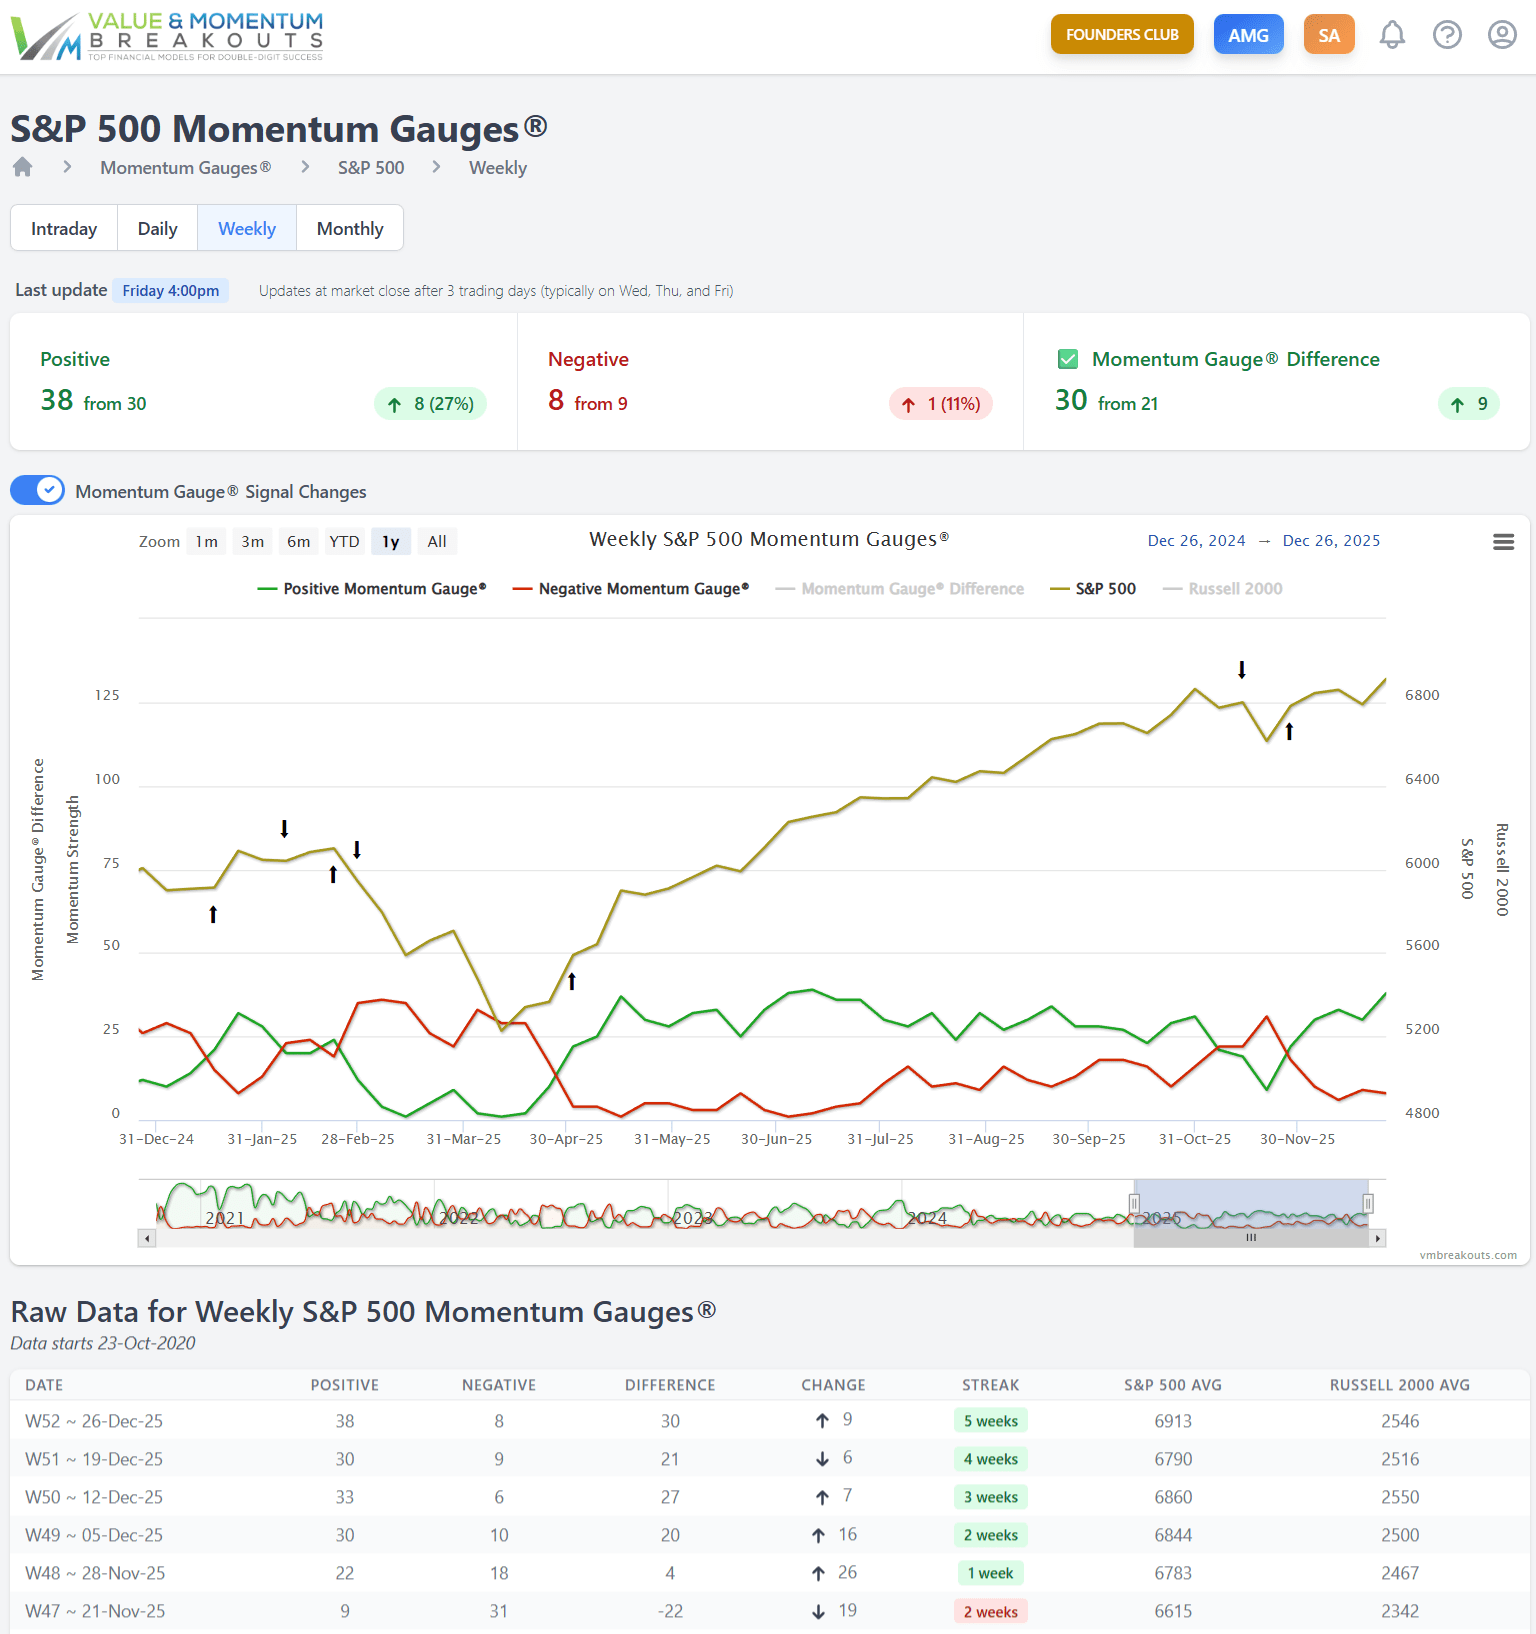Click the navigator right scroll arrow
Viewport: 1536px width, 1634px height.
(x=1377, y=1239)
